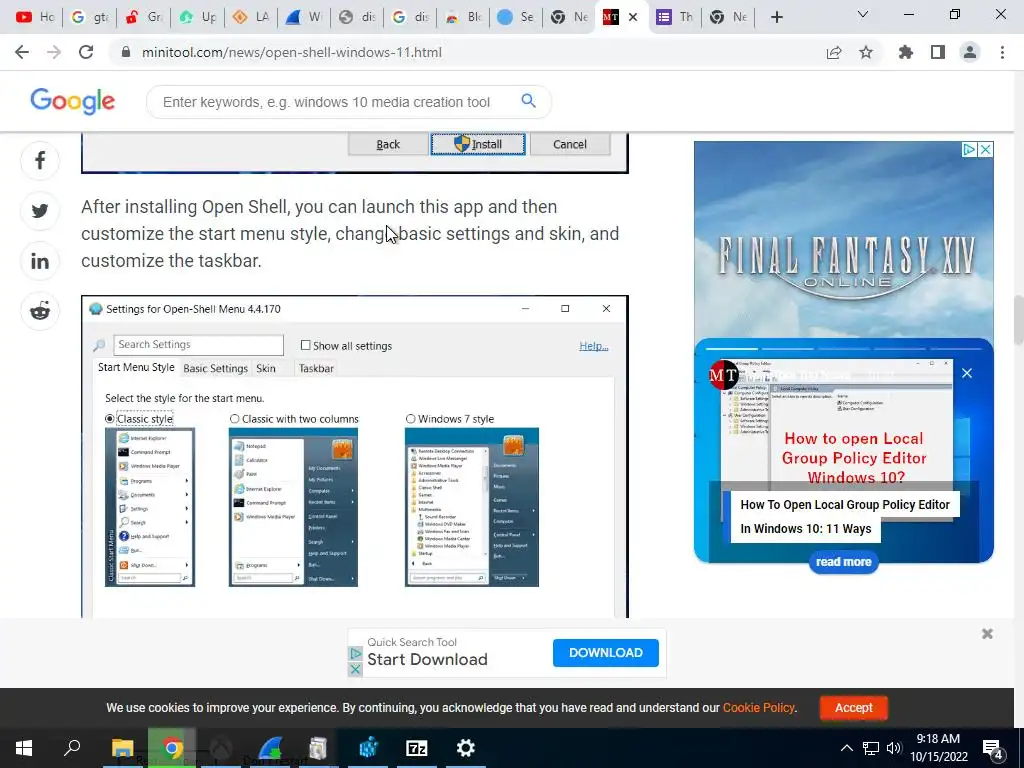
Task: Show hidden system tray icons
Action: [846, 748]
